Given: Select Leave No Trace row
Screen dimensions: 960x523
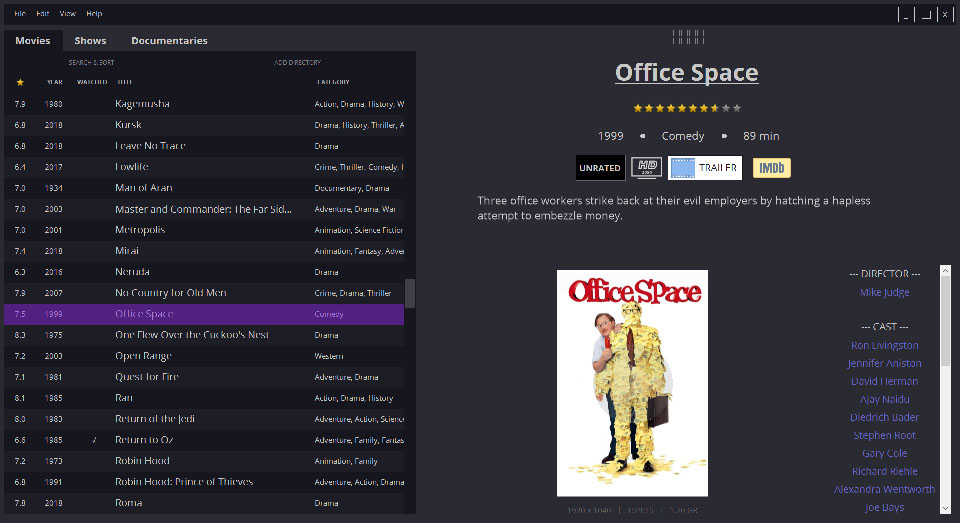Looking at the screenshot, I should pos(204,146).
